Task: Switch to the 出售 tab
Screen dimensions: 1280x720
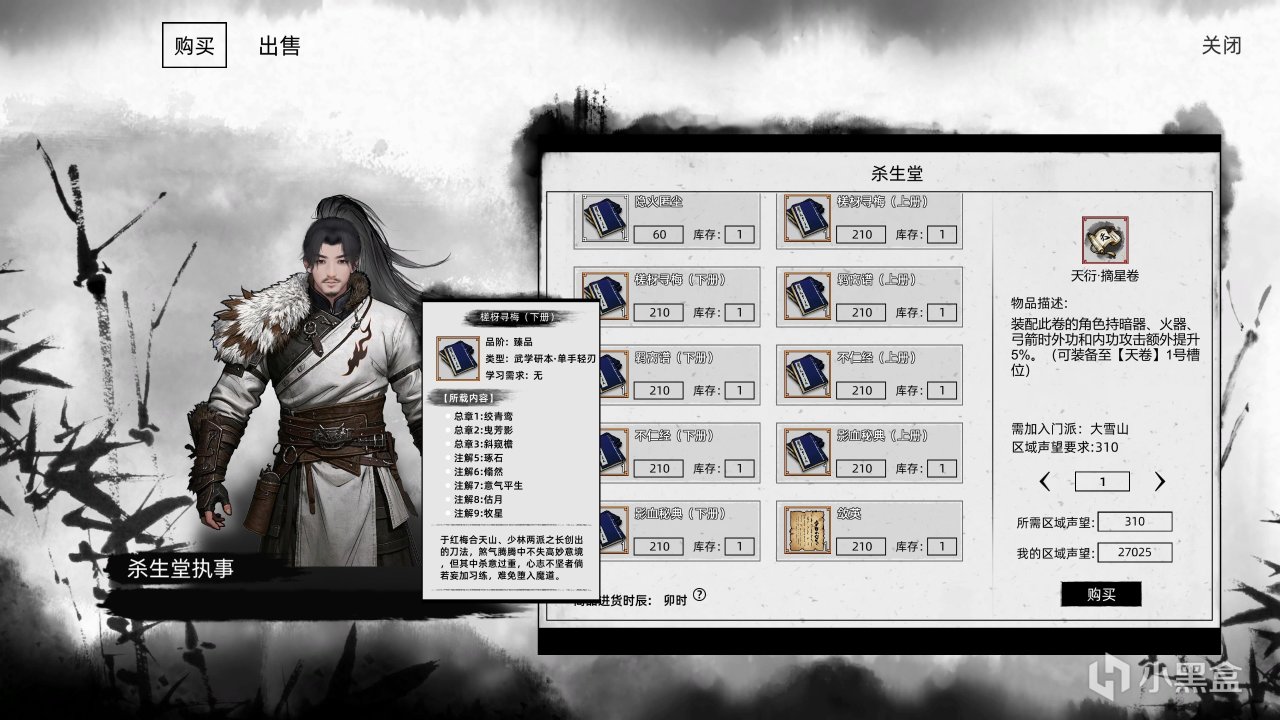Action: pyautogui.click(x=279, y=46)
